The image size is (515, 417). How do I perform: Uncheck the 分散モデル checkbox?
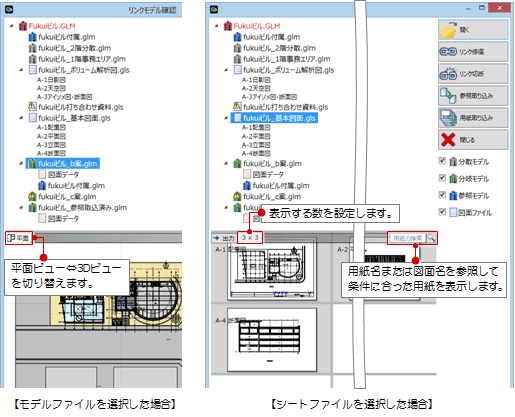442,161
